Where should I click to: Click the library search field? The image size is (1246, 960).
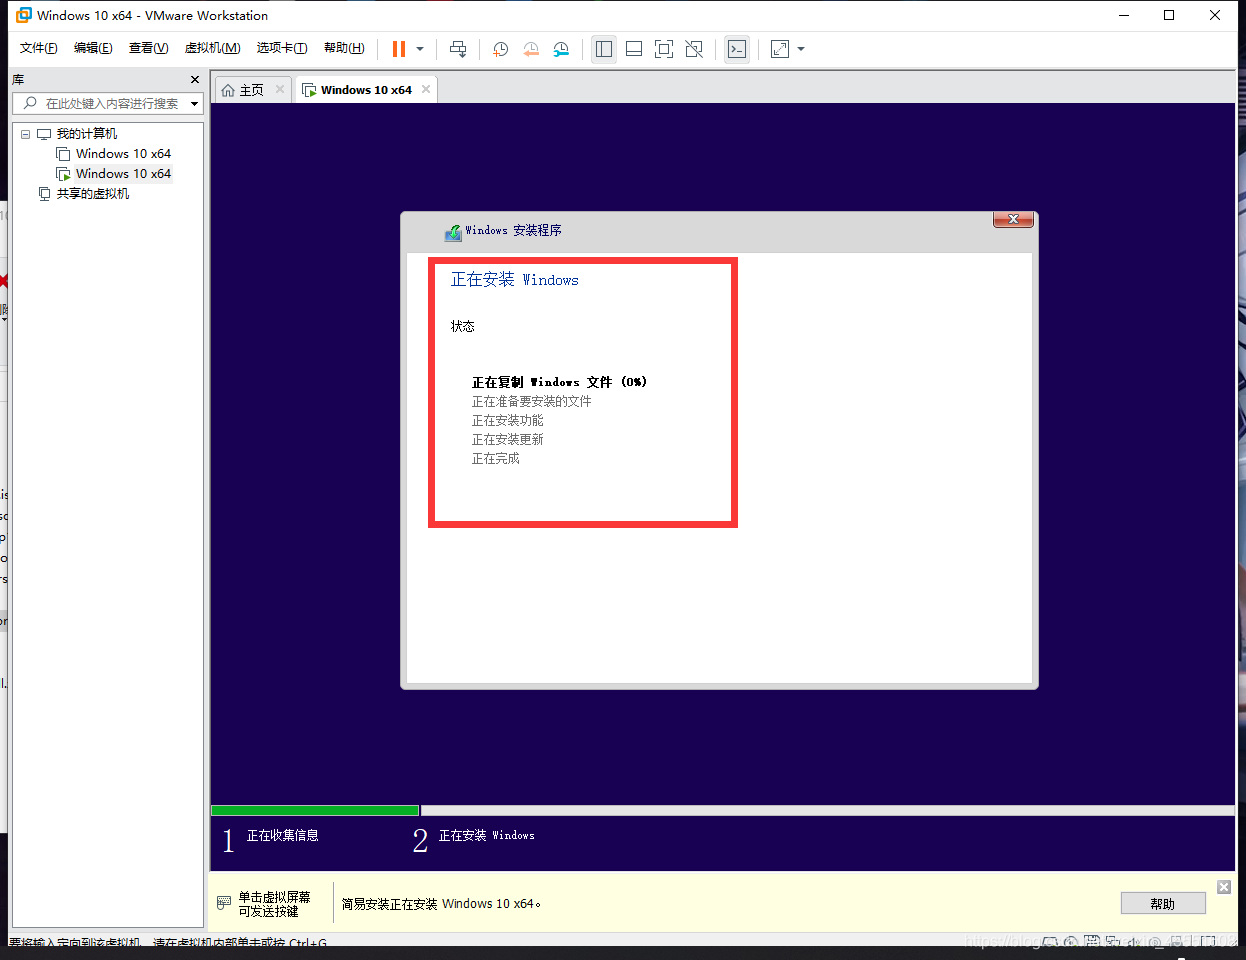(108, 103)
